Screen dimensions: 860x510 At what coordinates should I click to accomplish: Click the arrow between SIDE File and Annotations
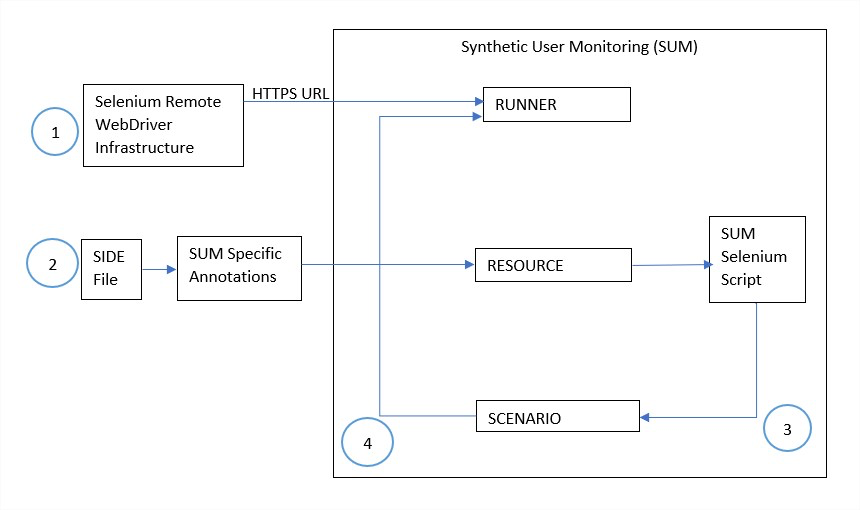(x=158, y=269)
